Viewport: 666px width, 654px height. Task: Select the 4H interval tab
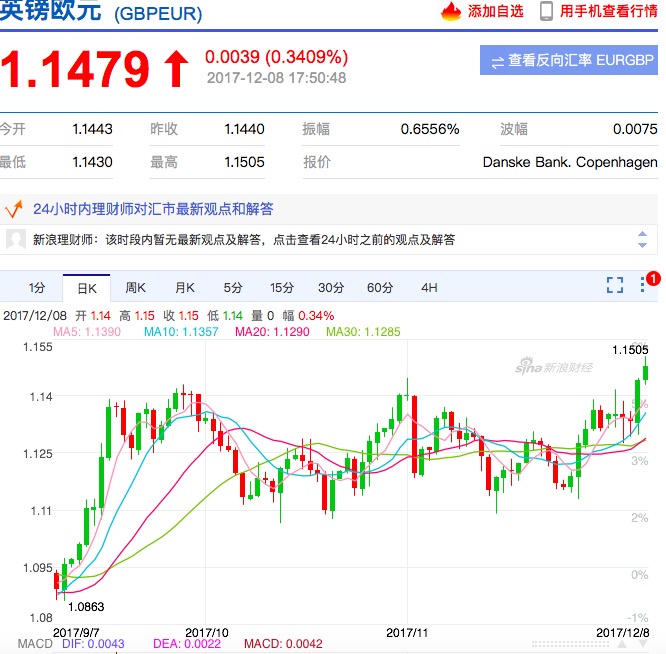point(429,288)
